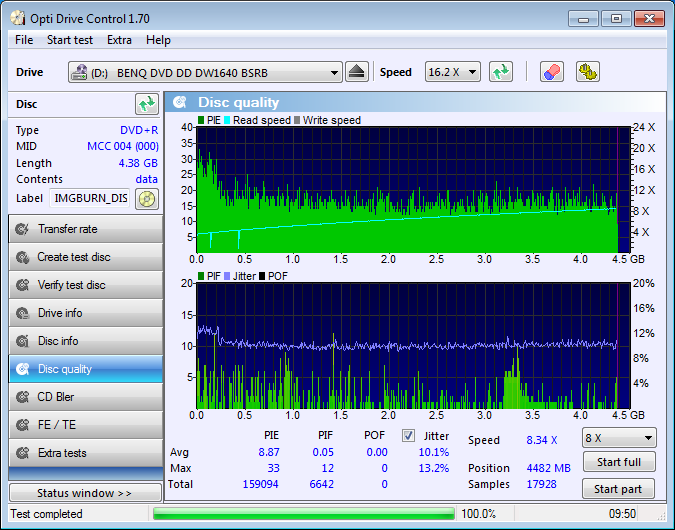This screenshot has height=530, width=675.
Task: Click the Transfer rate sidebar icon
Action: (x=22, y=229)
